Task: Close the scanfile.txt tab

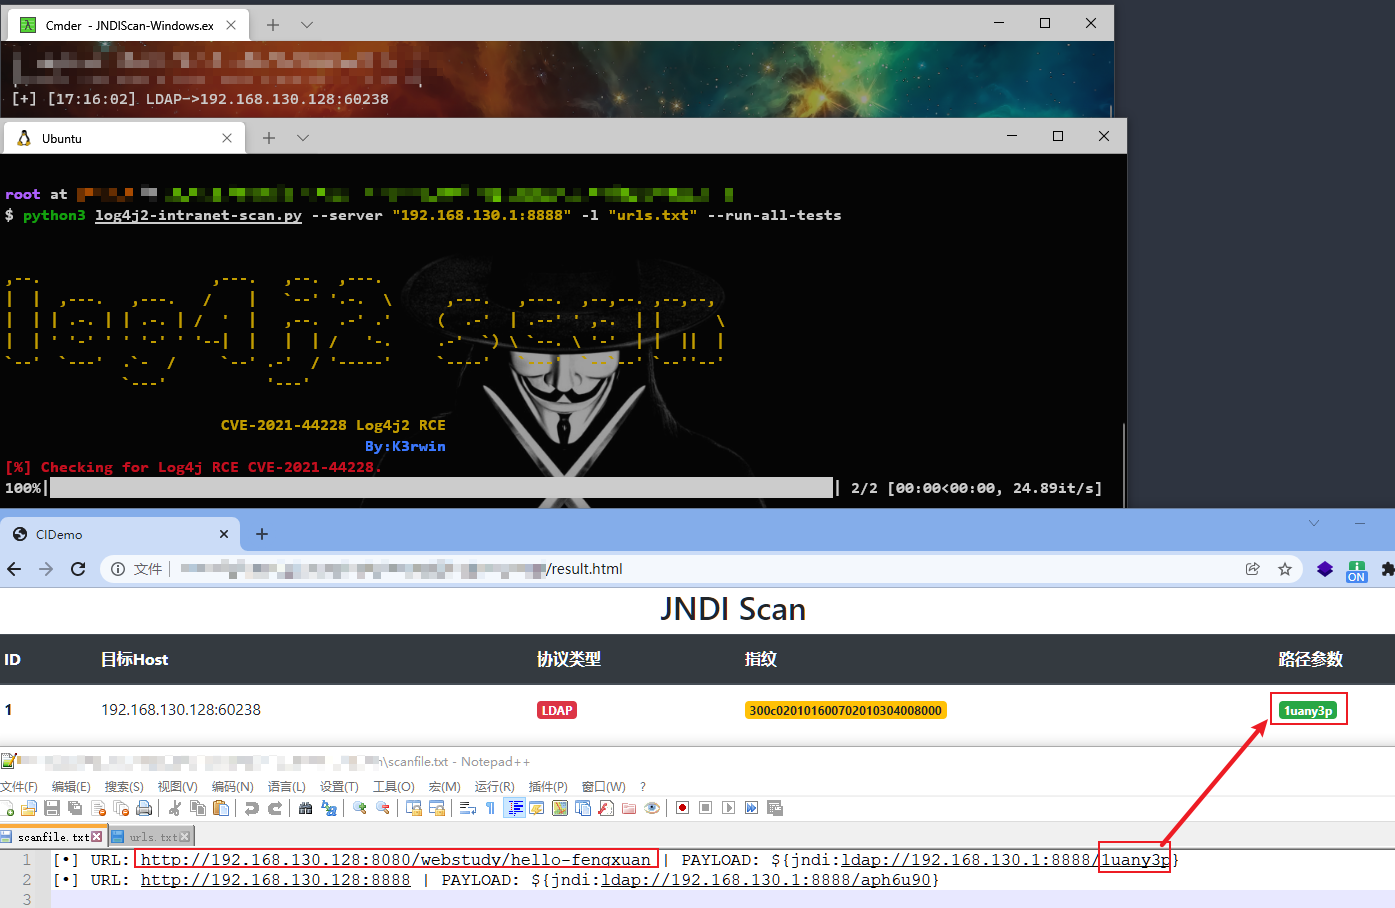Action: (x=97, y=837)
